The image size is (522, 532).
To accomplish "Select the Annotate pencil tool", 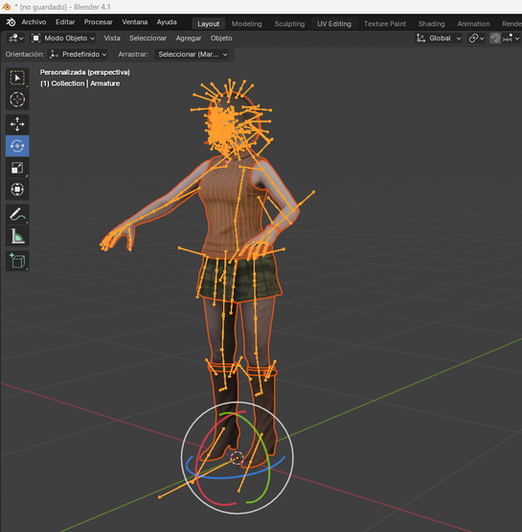I will (x=17, y=214).
